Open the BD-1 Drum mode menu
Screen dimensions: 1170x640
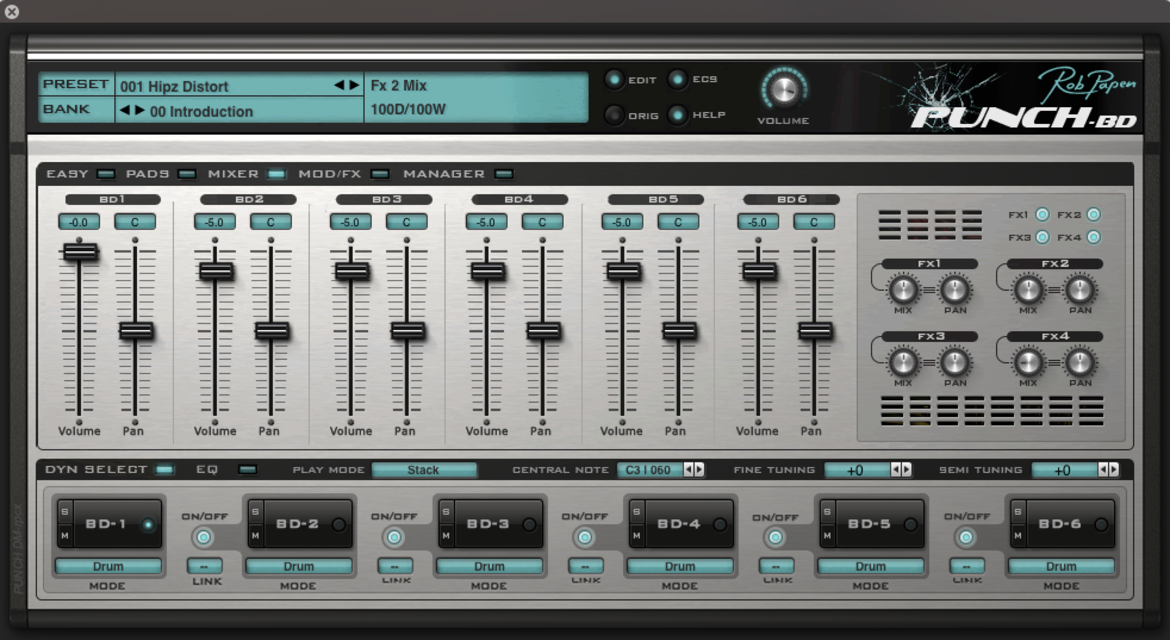[x=108, y=566]
